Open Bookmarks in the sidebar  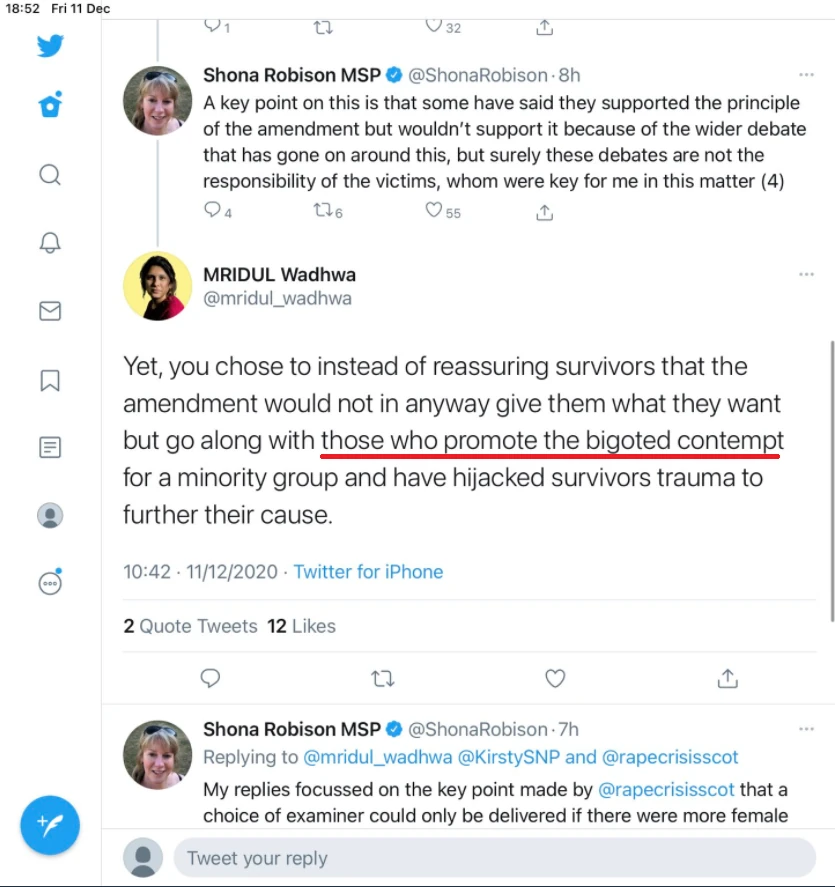[x=50, y=380]
